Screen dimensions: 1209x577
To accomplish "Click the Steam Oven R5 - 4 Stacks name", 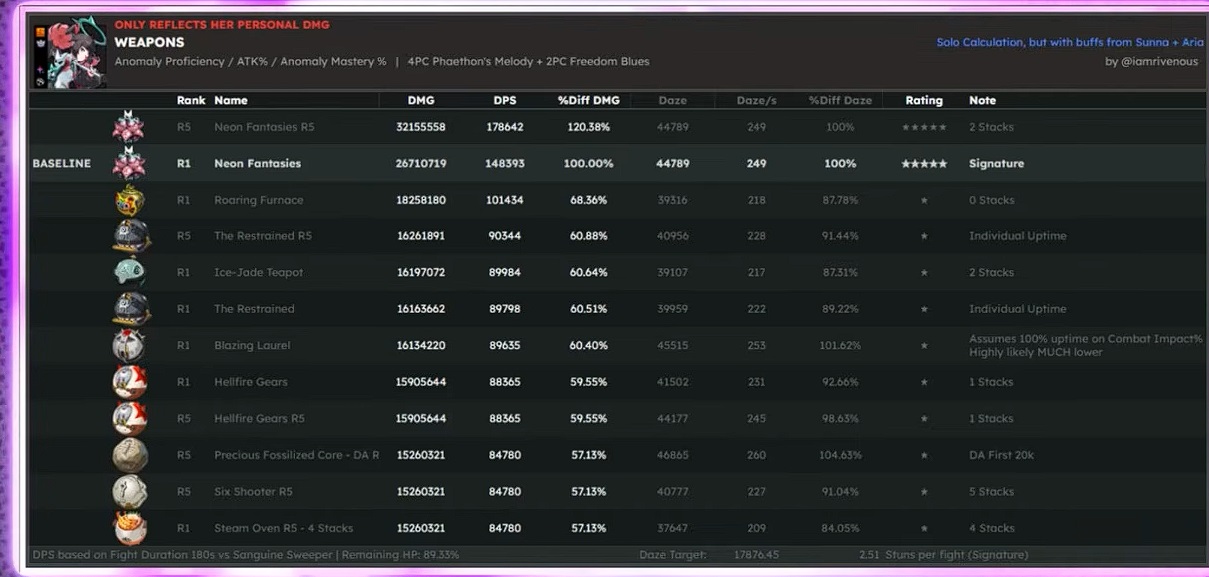I will pyautogui.click(x=283, y=528).
